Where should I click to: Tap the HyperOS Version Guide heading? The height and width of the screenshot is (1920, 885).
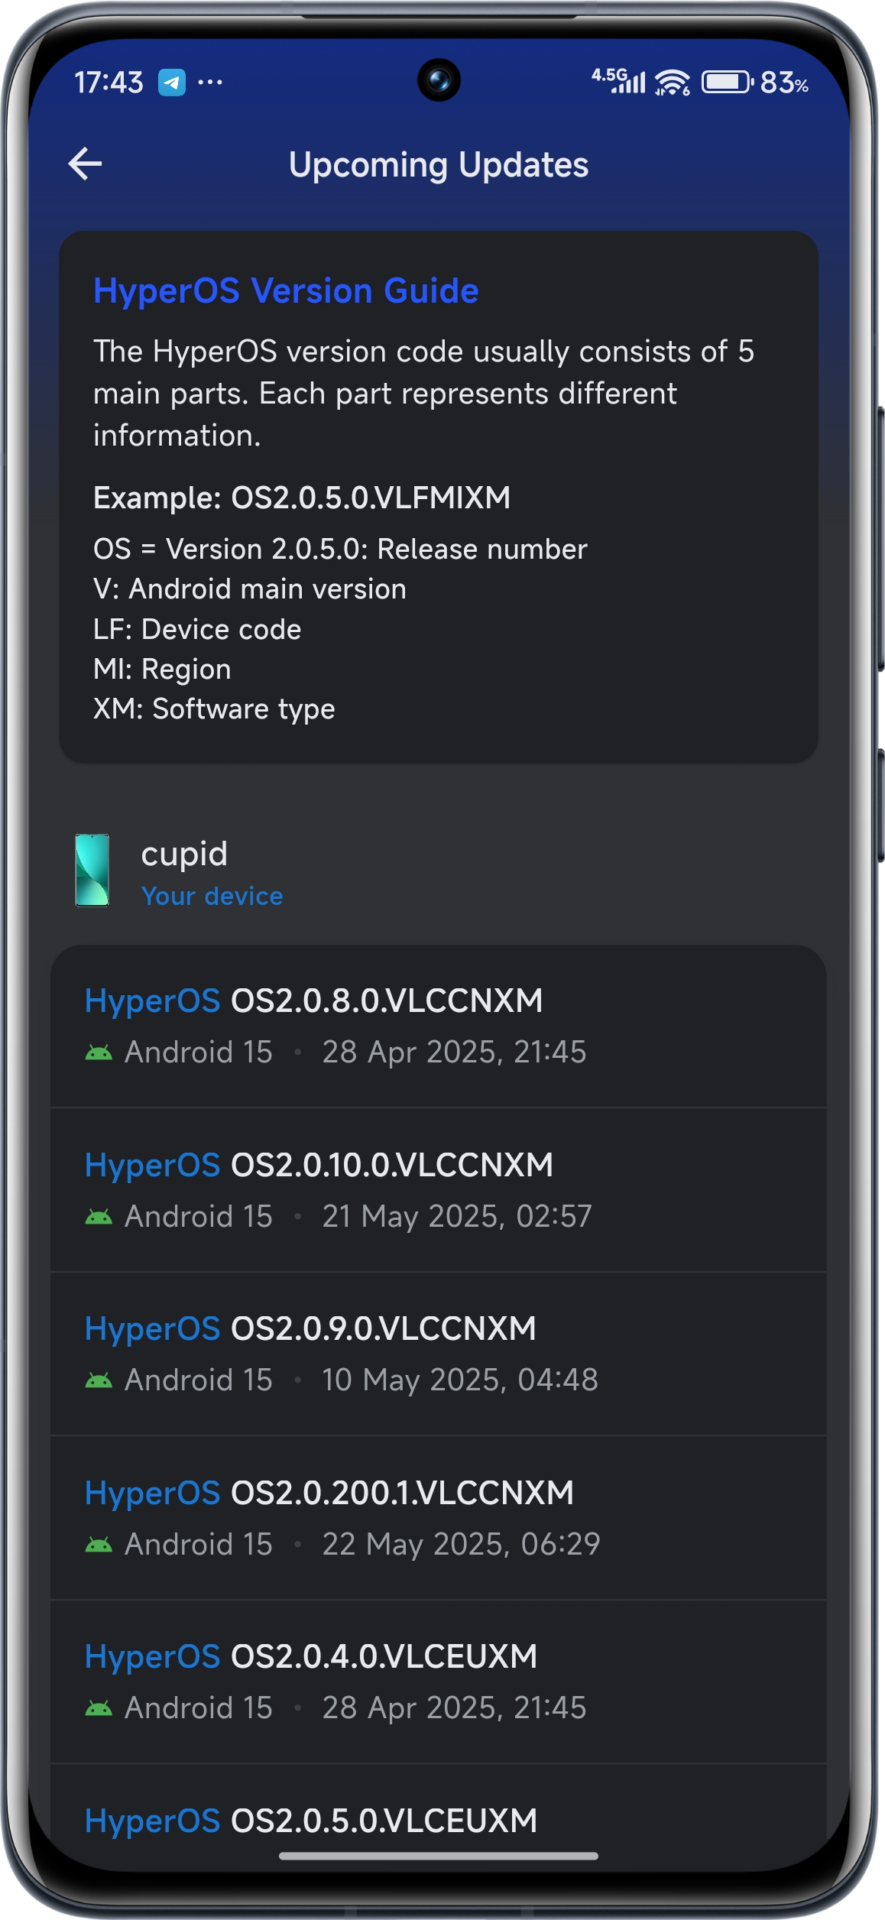[x=286, y=291]
